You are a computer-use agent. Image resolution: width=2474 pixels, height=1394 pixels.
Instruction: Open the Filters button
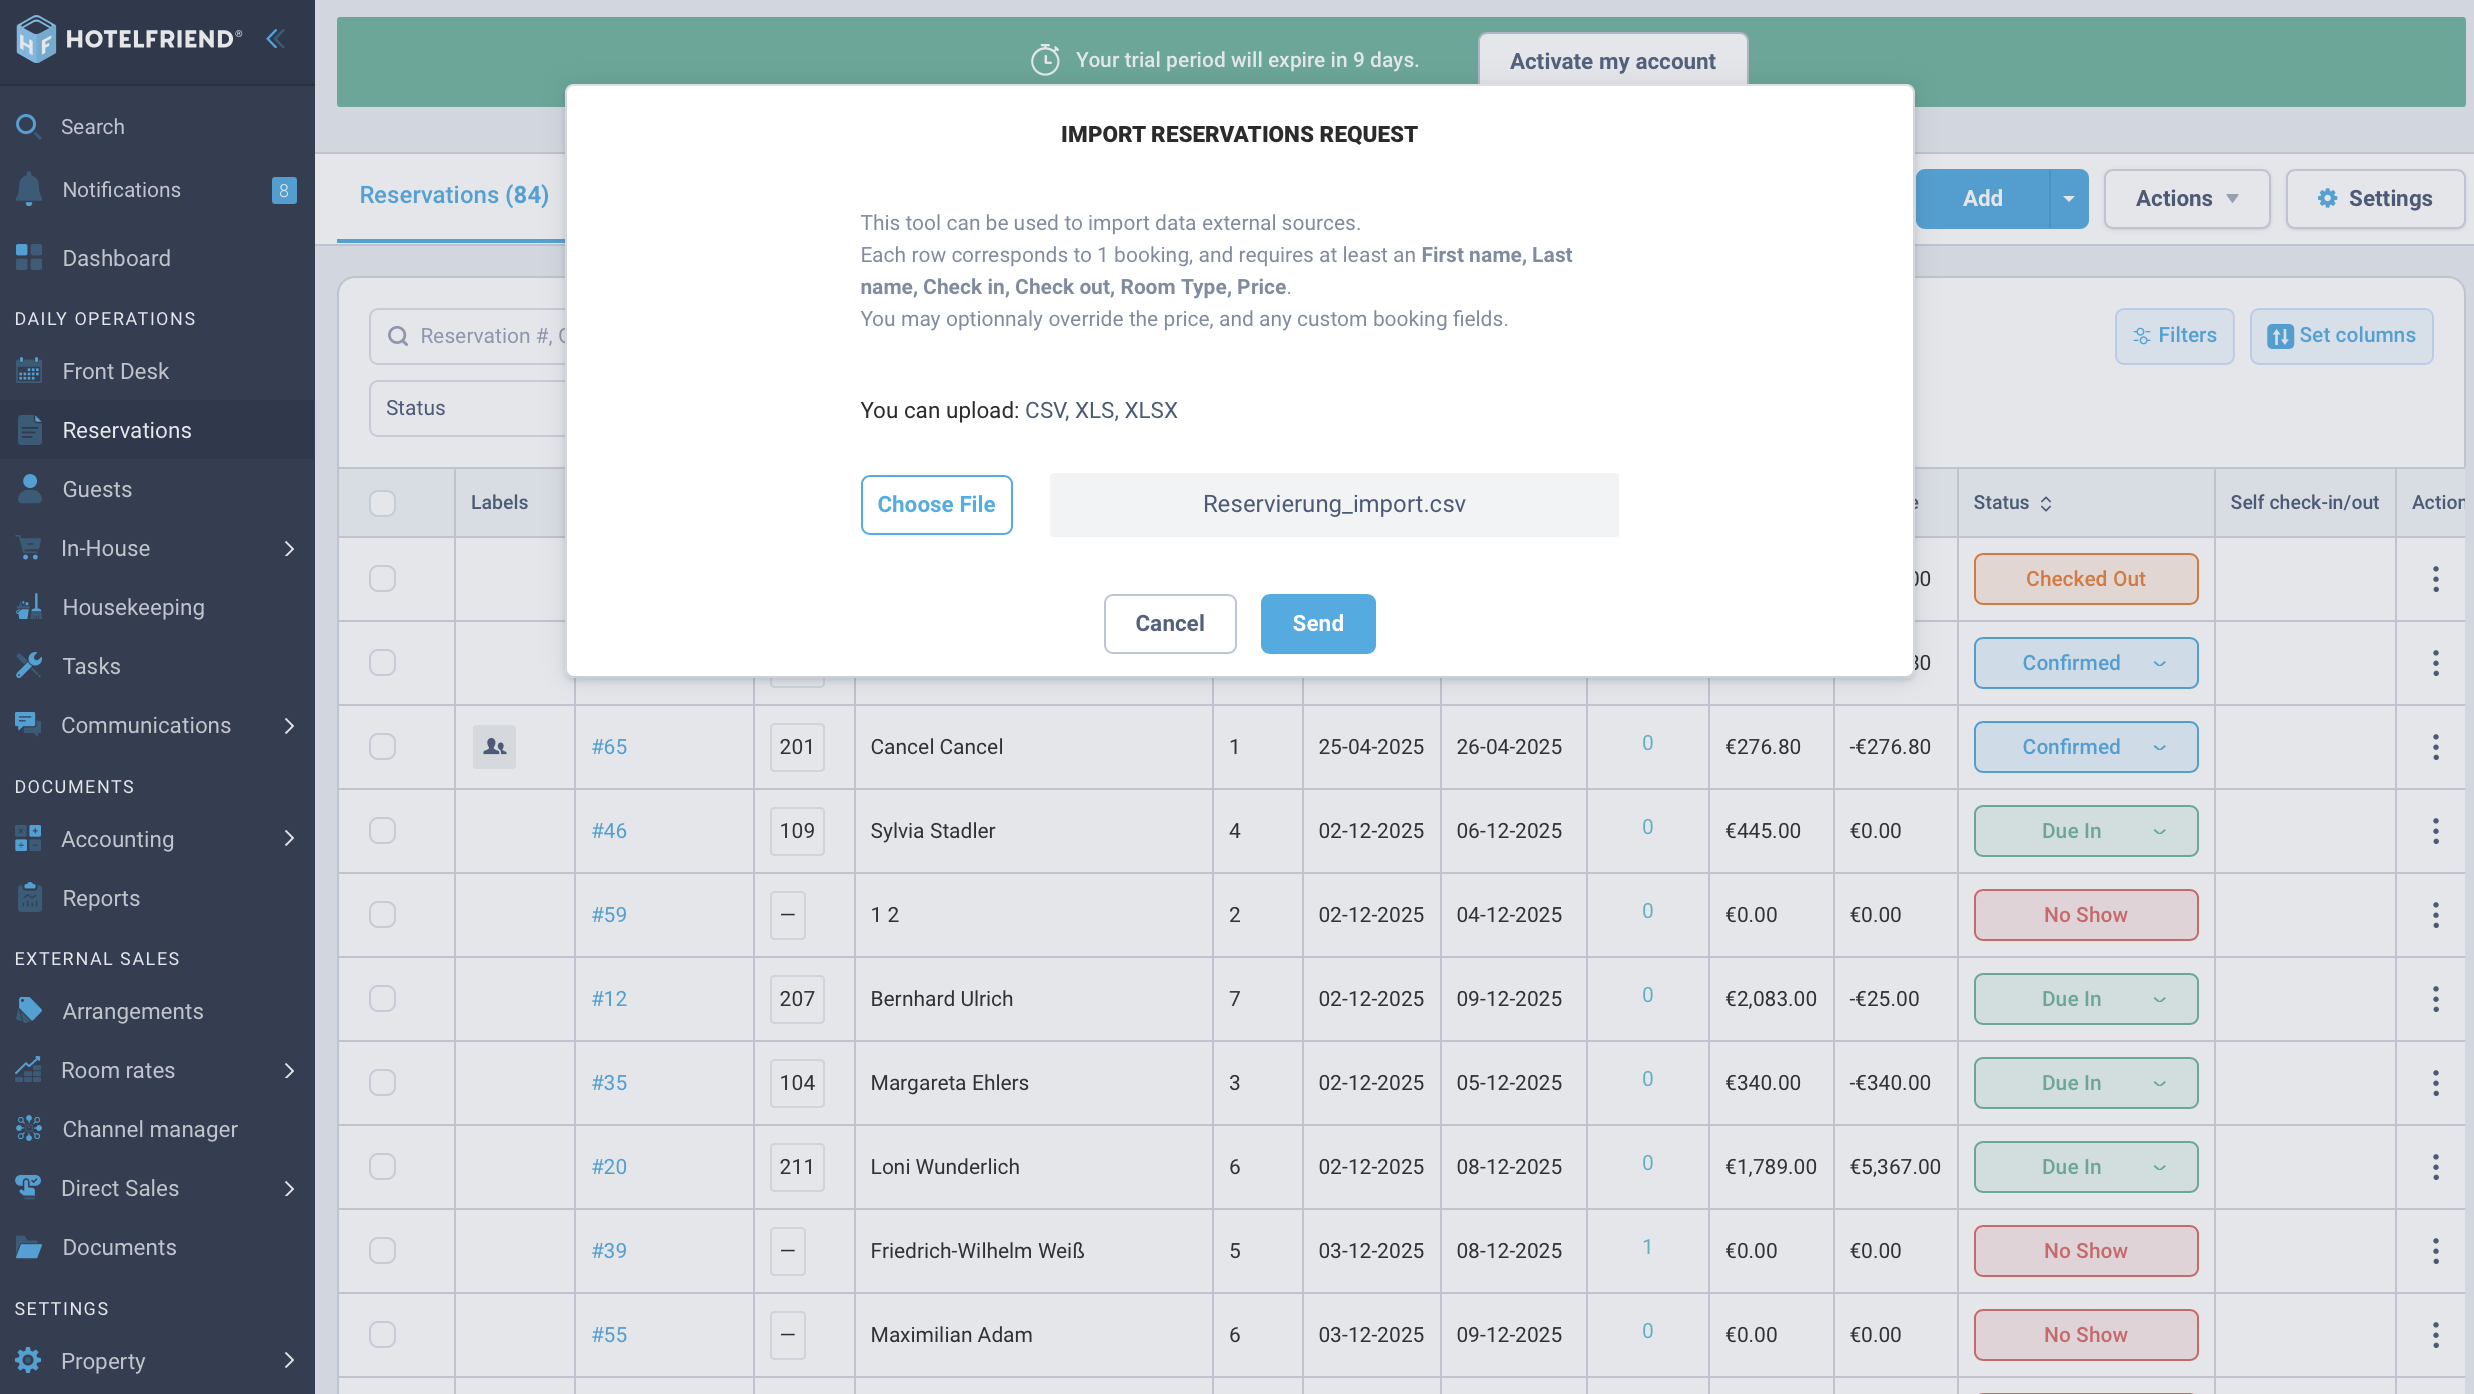point(2174,336)
